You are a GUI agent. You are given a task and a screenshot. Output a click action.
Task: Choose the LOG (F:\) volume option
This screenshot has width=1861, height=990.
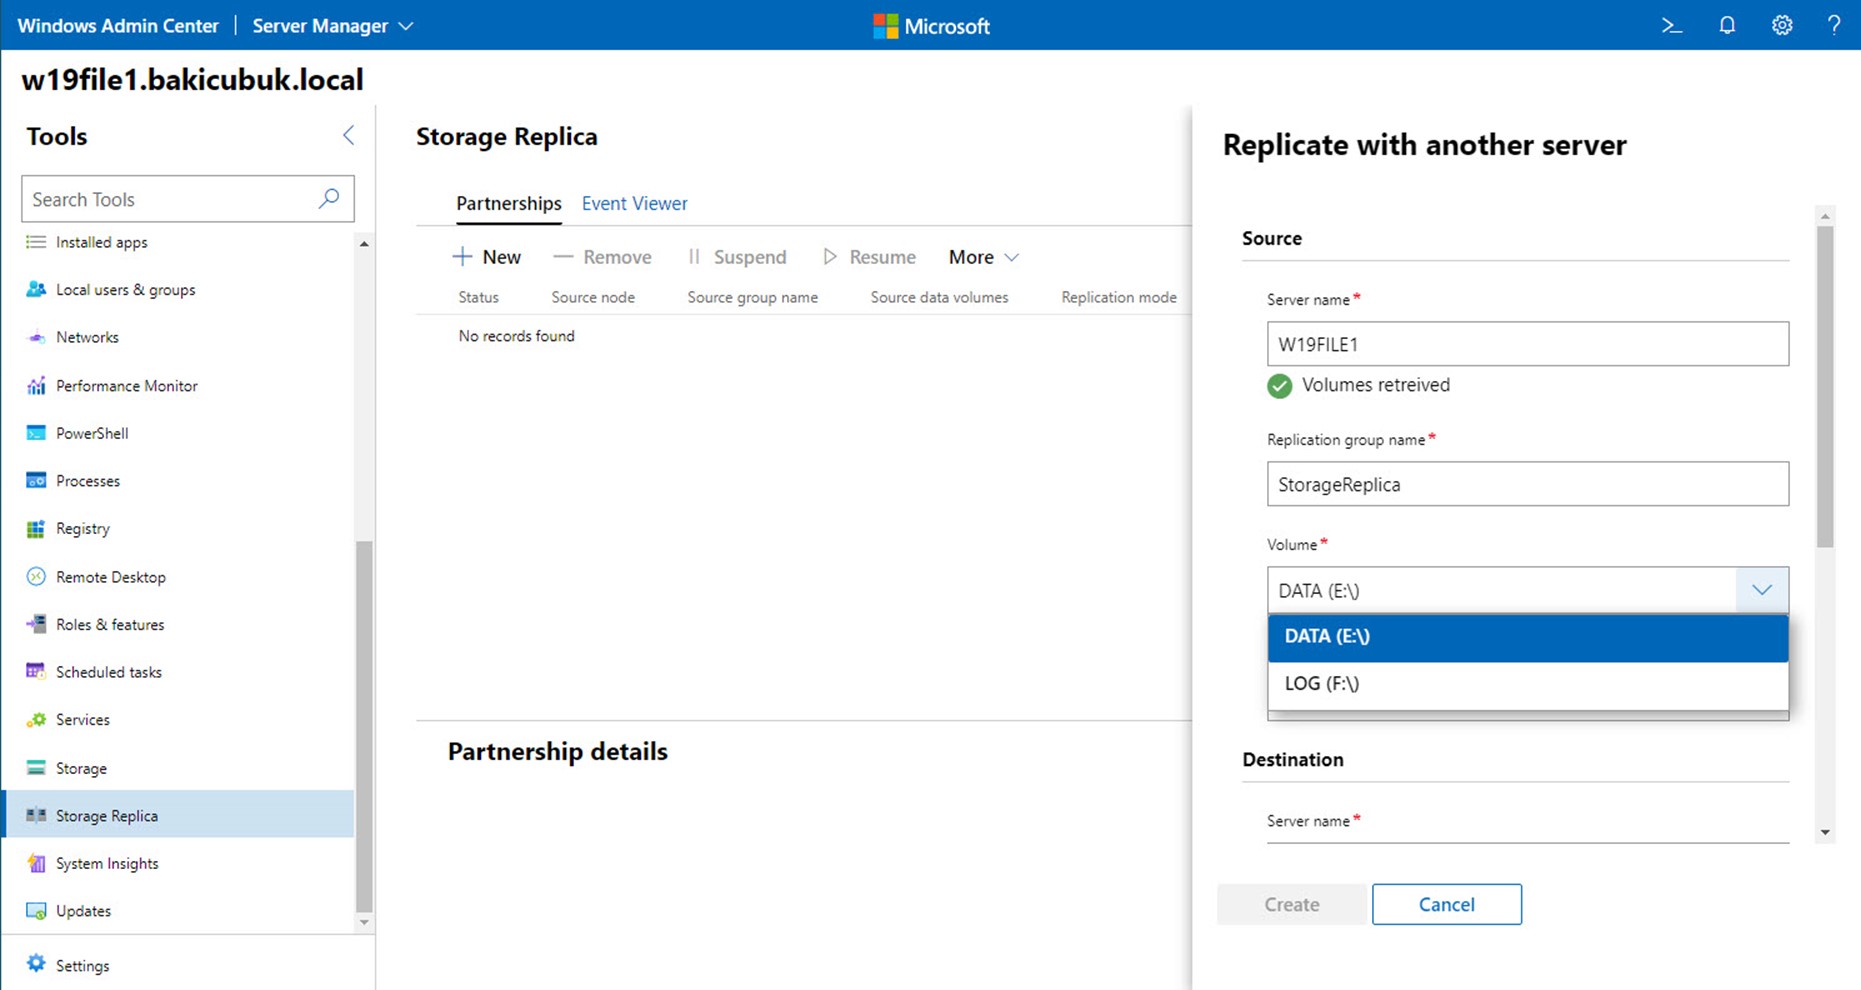tap(1527, 684)
